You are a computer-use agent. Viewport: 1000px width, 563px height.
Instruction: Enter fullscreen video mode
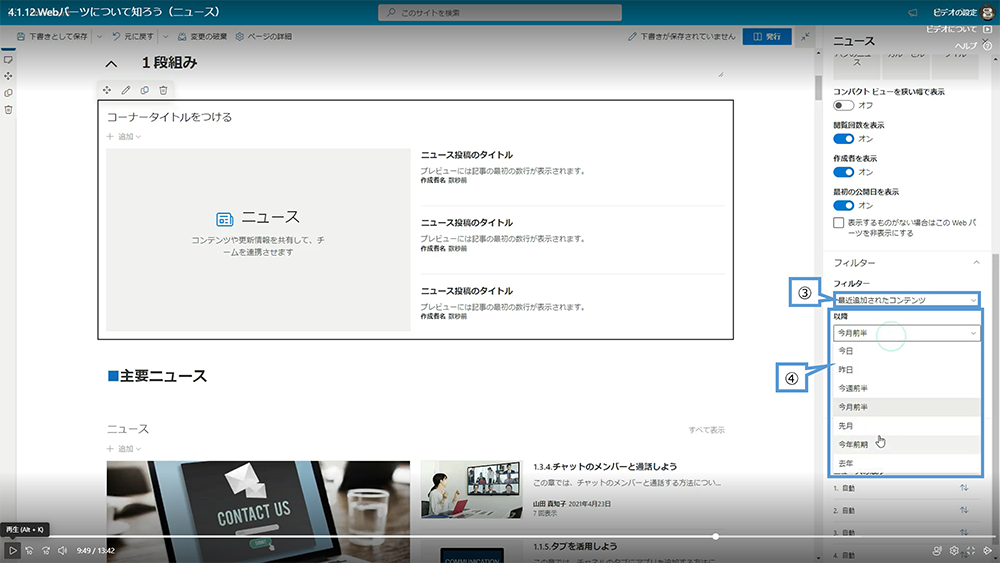(x=971, y=550)
